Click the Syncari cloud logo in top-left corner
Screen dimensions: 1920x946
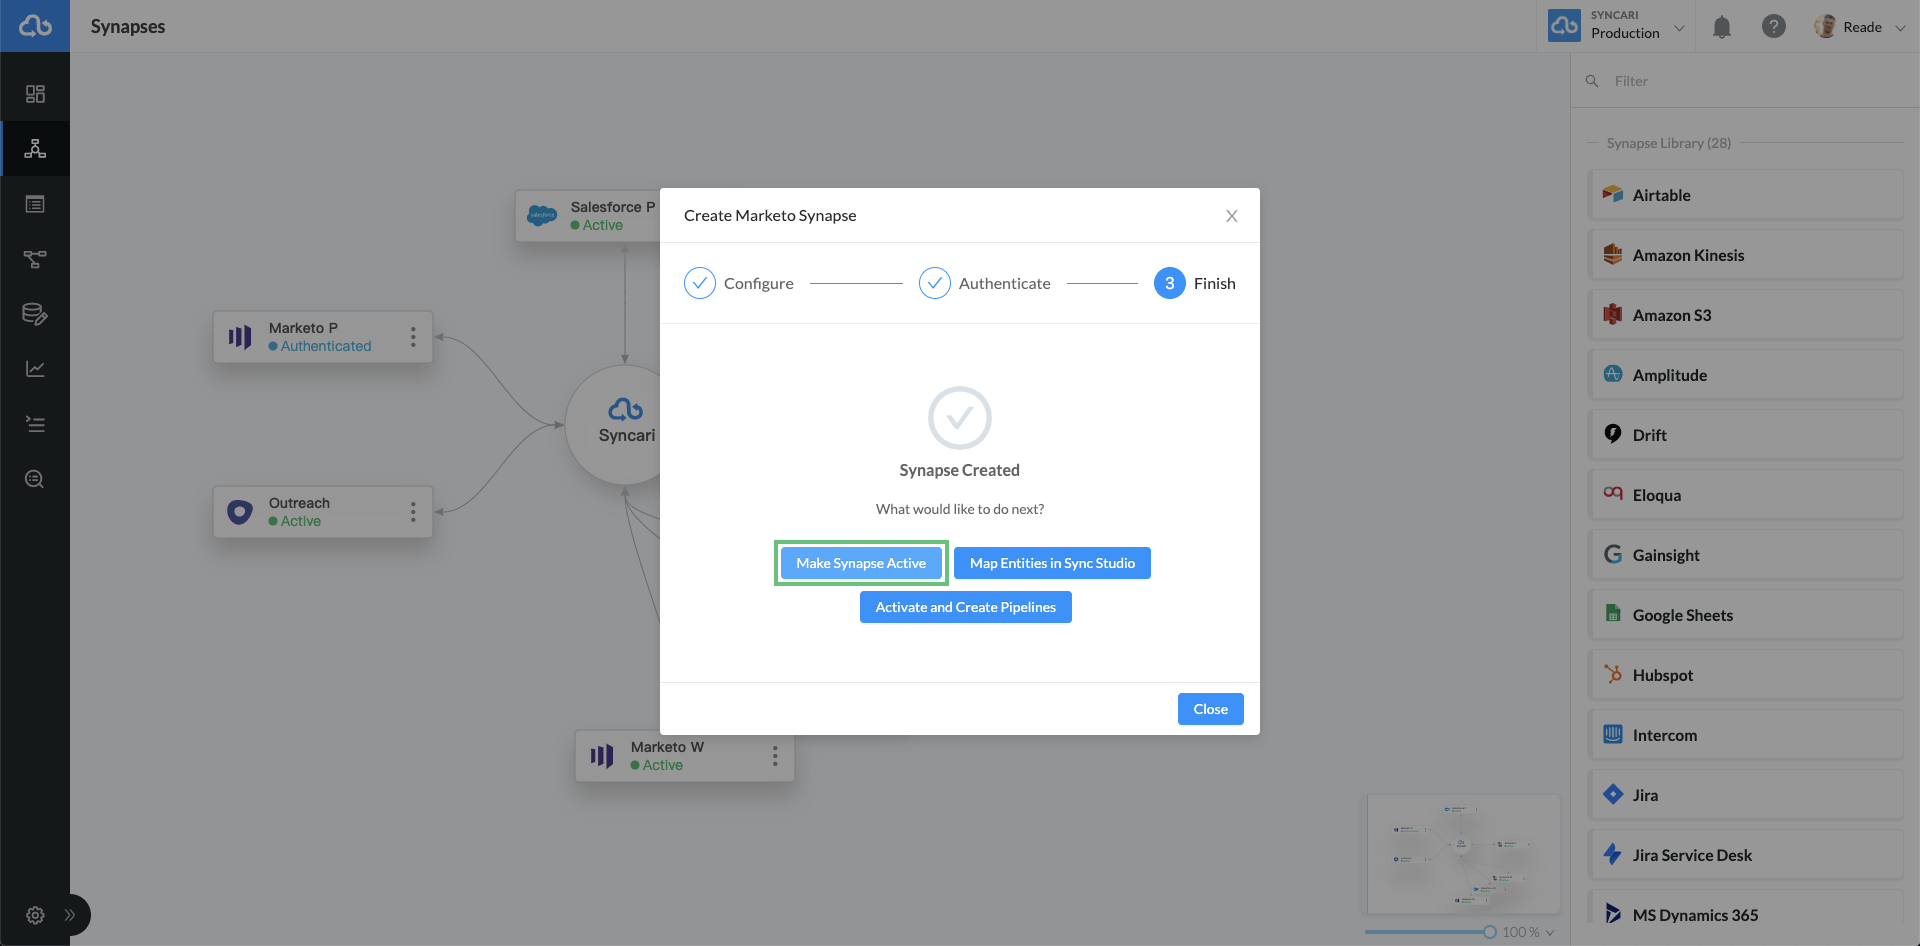pos(35,26)
